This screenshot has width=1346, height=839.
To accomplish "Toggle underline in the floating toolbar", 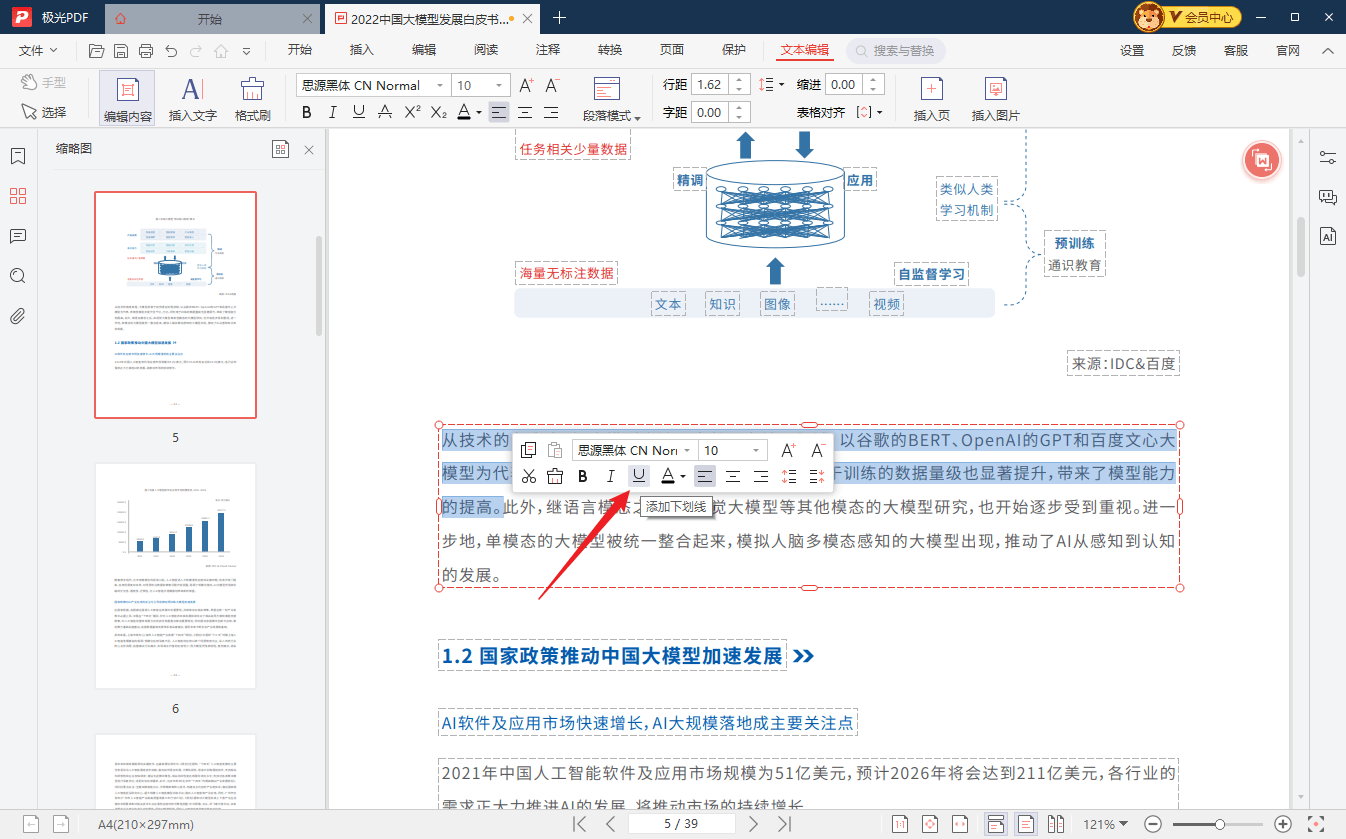I will [639, 477].
